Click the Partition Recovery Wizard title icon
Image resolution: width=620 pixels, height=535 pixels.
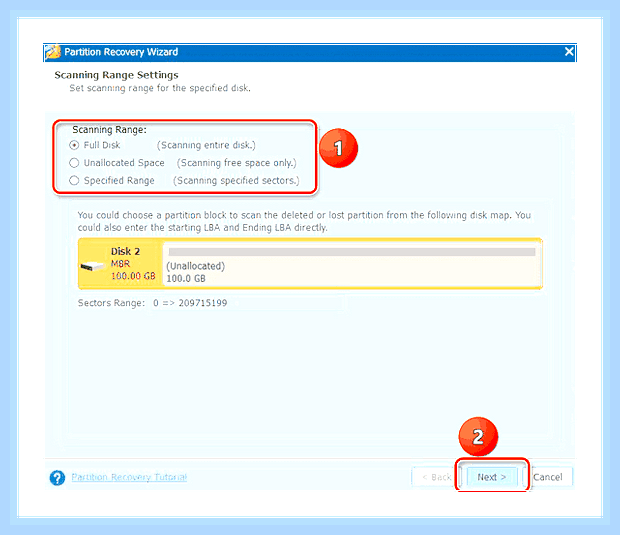(53, 52)
